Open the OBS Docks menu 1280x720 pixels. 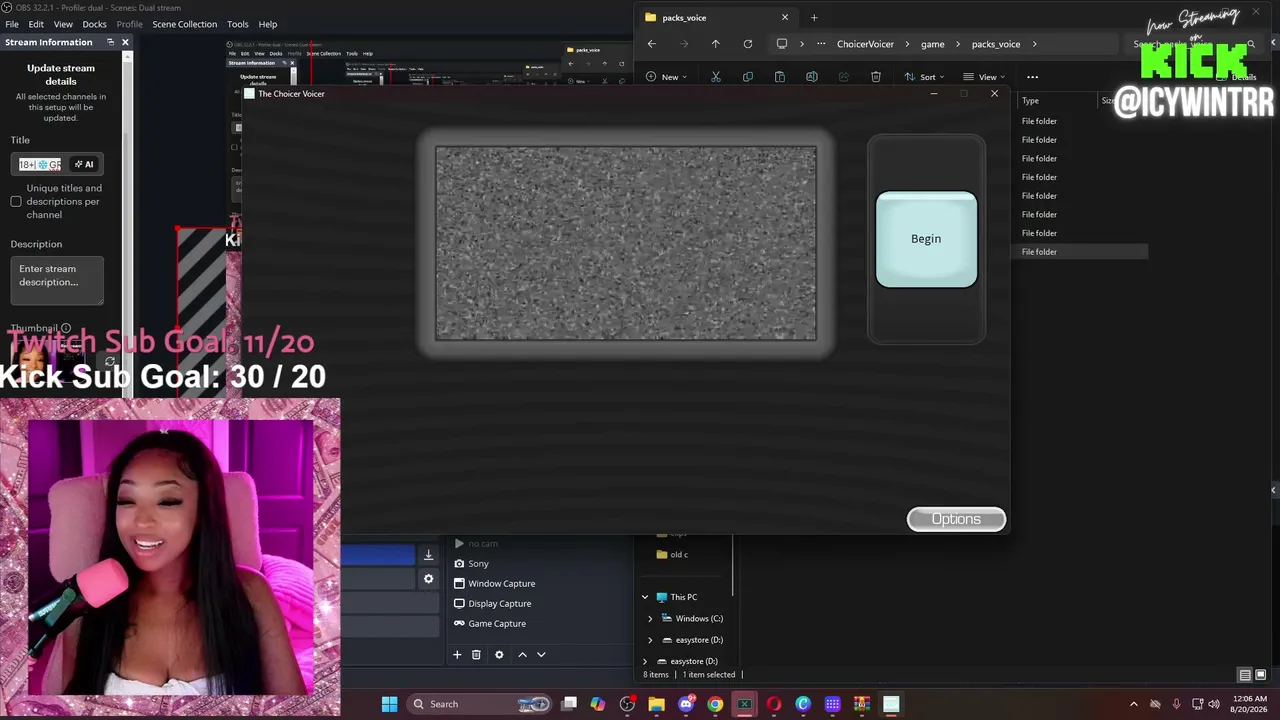point(94,24)
